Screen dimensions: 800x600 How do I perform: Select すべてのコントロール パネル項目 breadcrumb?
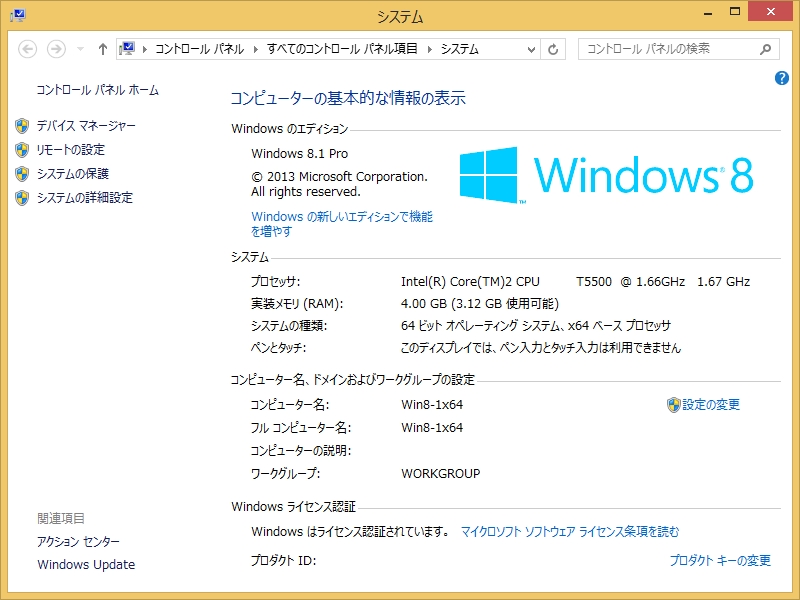342,49
